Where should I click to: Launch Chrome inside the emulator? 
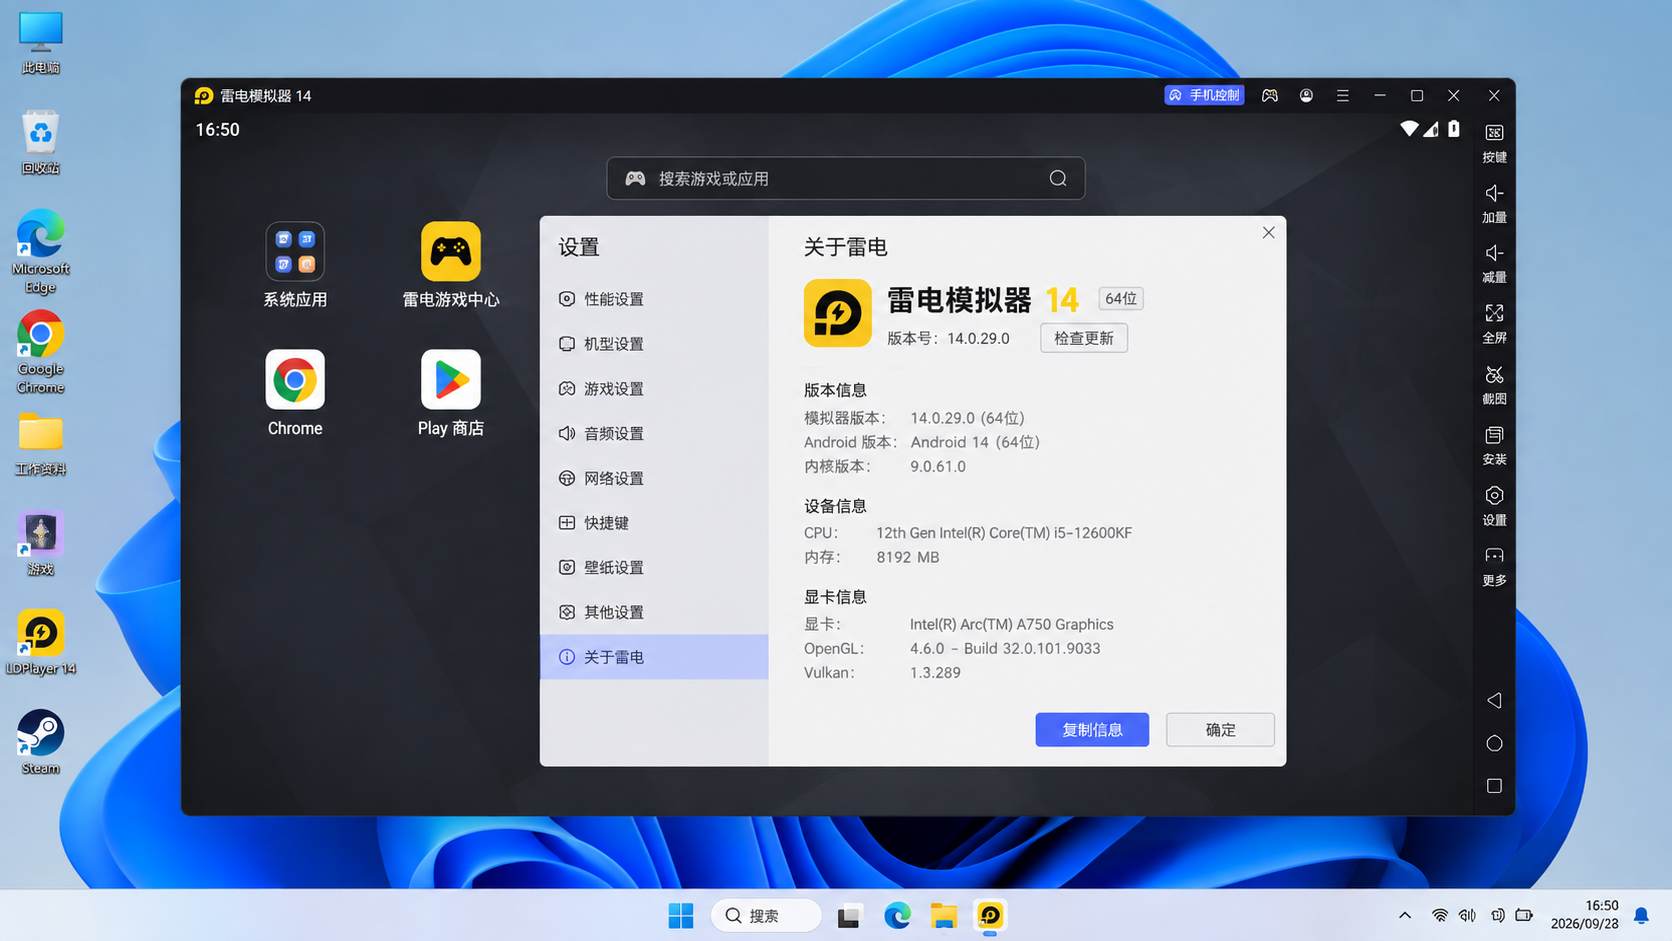[295, 393]
